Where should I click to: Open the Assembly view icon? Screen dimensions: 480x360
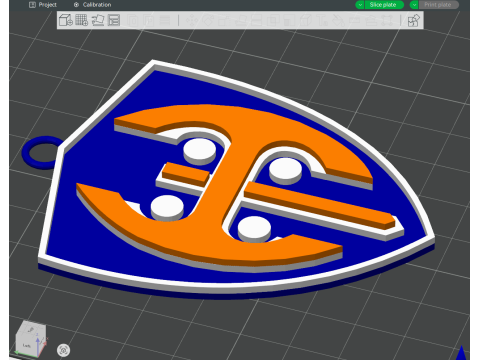(414, 20)
